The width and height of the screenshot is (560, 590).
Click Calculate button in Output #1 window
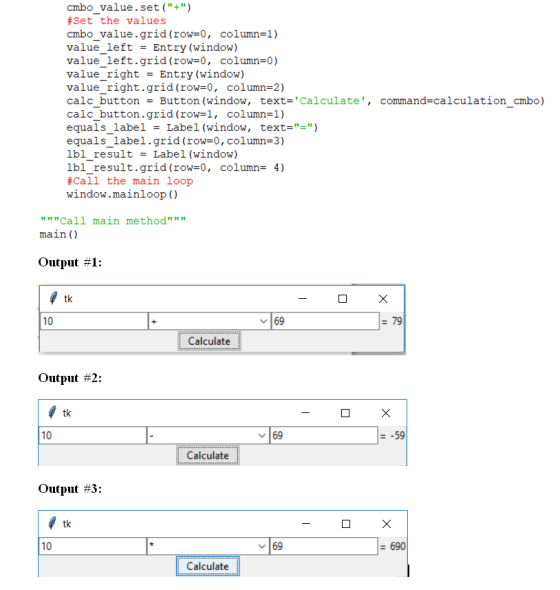[x=209, y=341]
